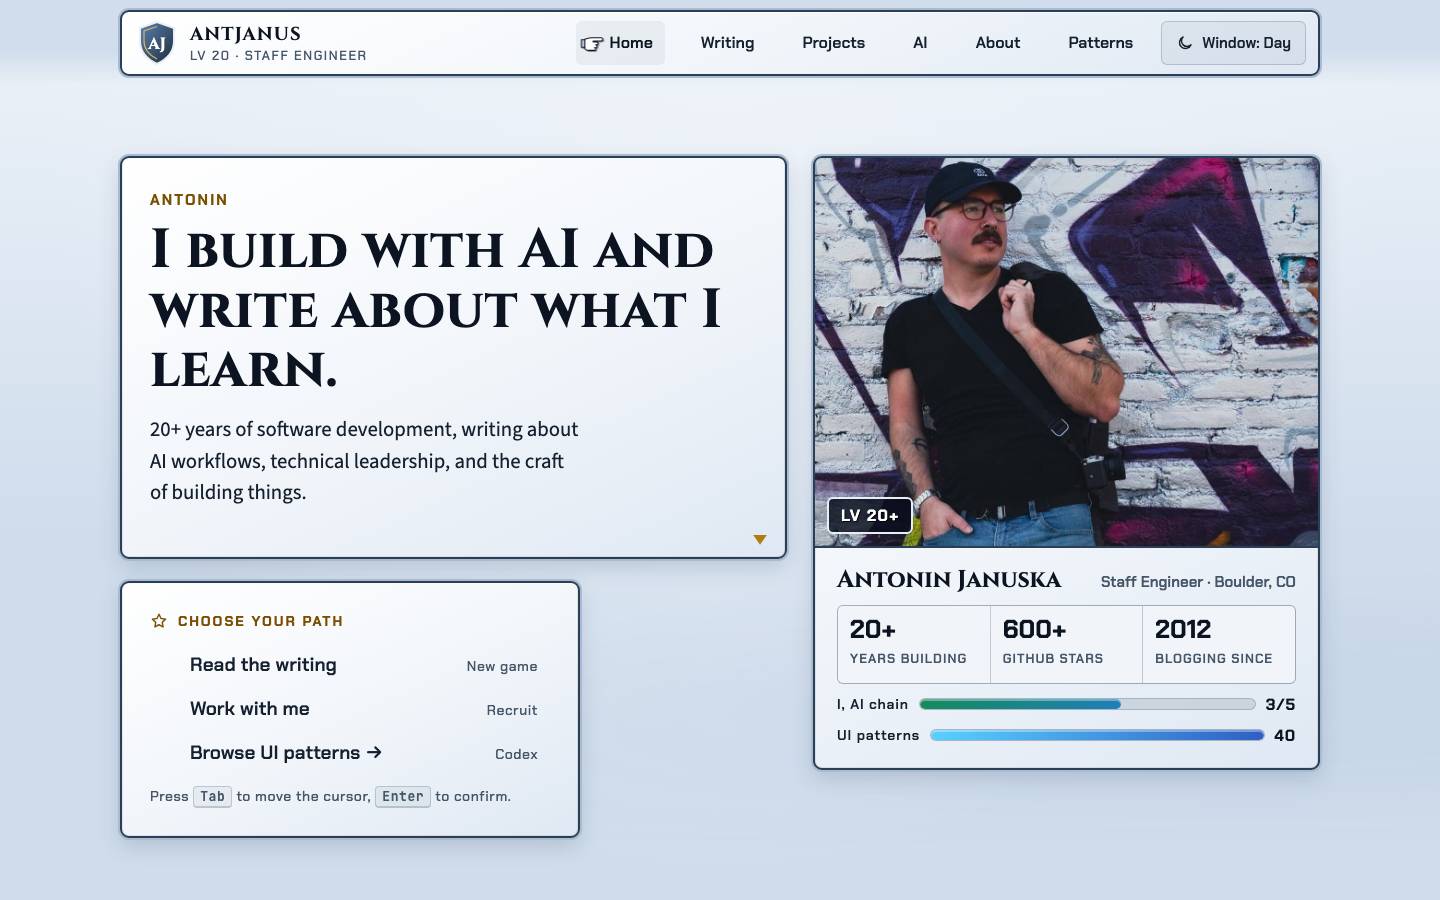1440x900 pixels.
Task: Click the gold down-arrow in hero card
Action: coord(760,539)
